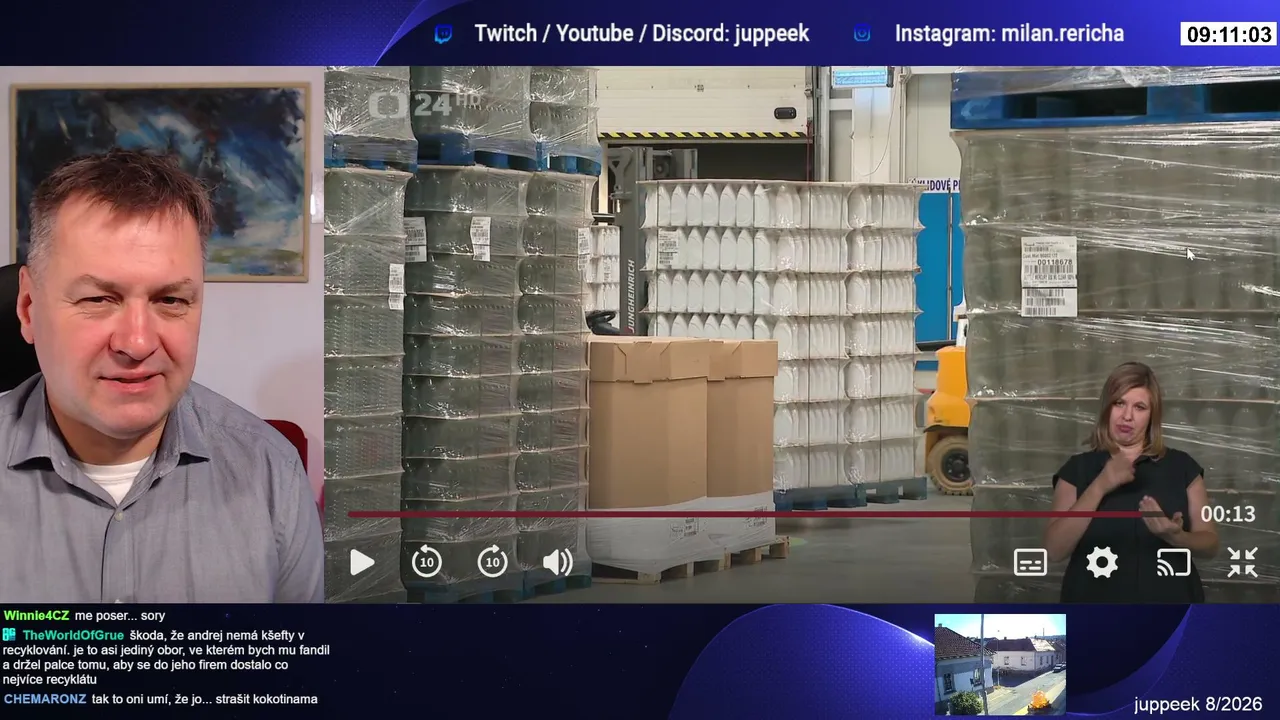
Task: Click the street camera thumbnail
Action: coord(1000,664)
